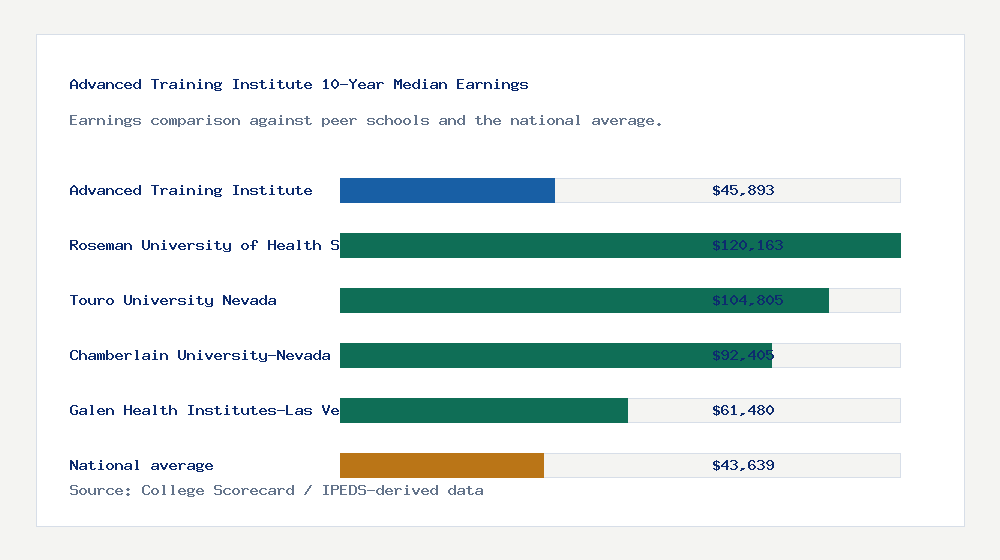Select the 'Chamberlain University-Nevada' label
Image resolution: width=1000 pixels, height=560 pixels.
[x=200, y=355]
